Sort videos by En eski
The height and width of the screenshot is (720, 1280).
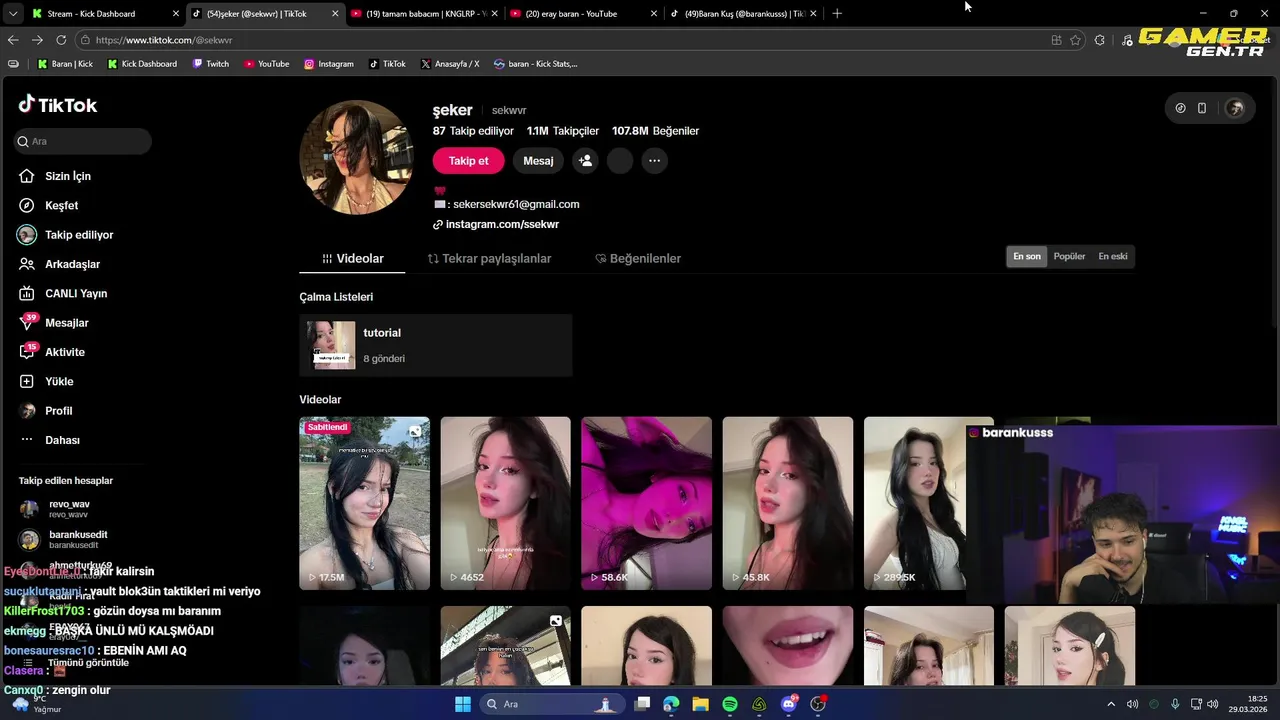pyautogui.click(x=1113, y=256)
